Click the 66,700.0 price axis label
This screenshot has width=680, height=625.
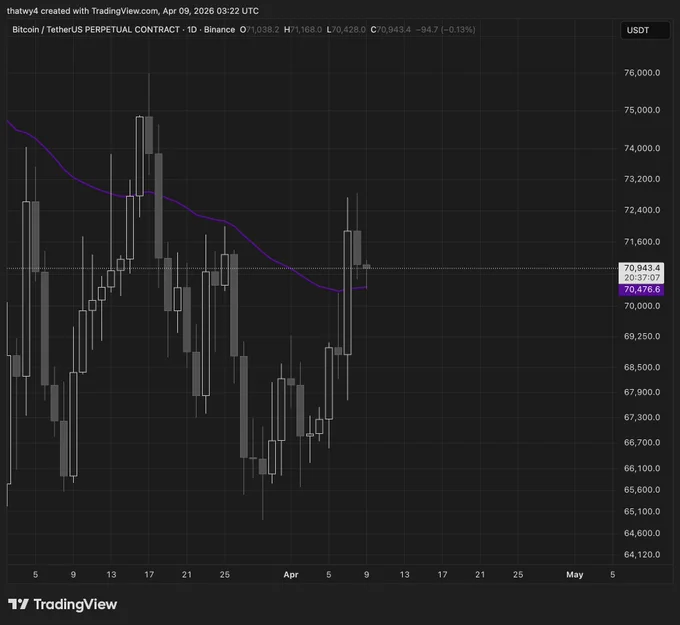pyautogui.click(x=642, y=442)
